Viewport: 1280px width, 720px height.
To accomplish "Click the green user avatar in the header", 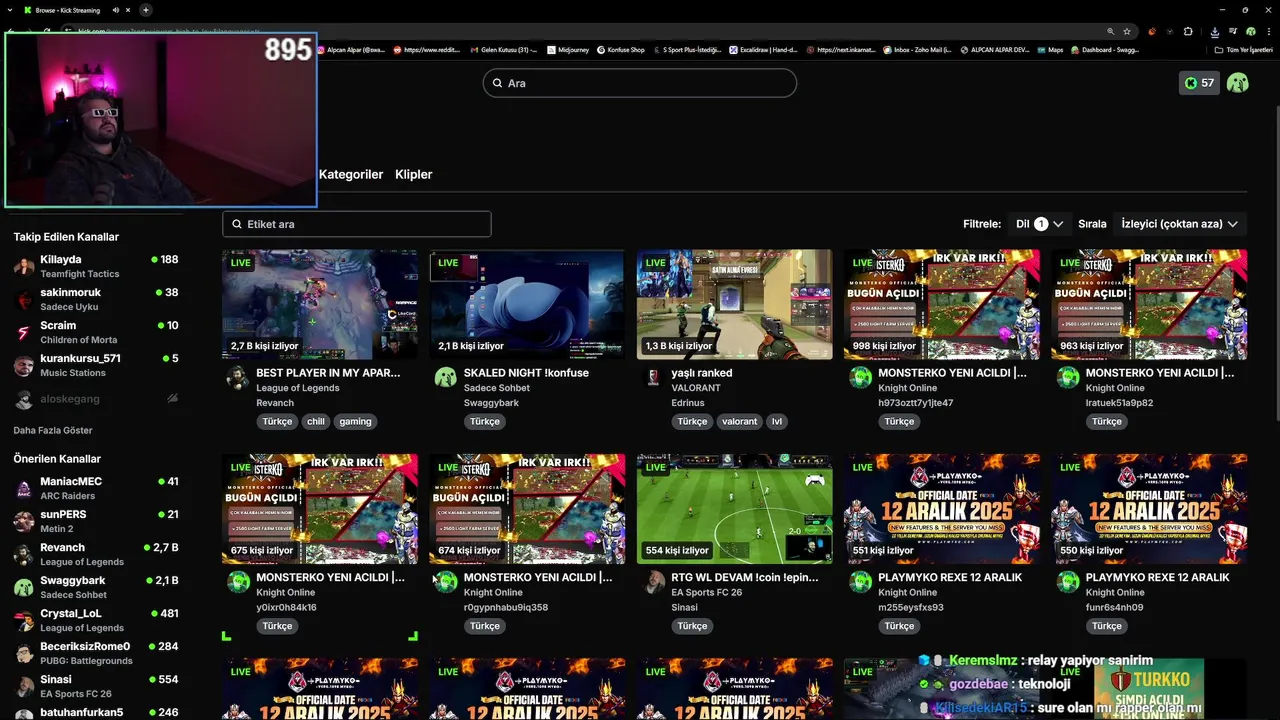I will [1237, 83].
